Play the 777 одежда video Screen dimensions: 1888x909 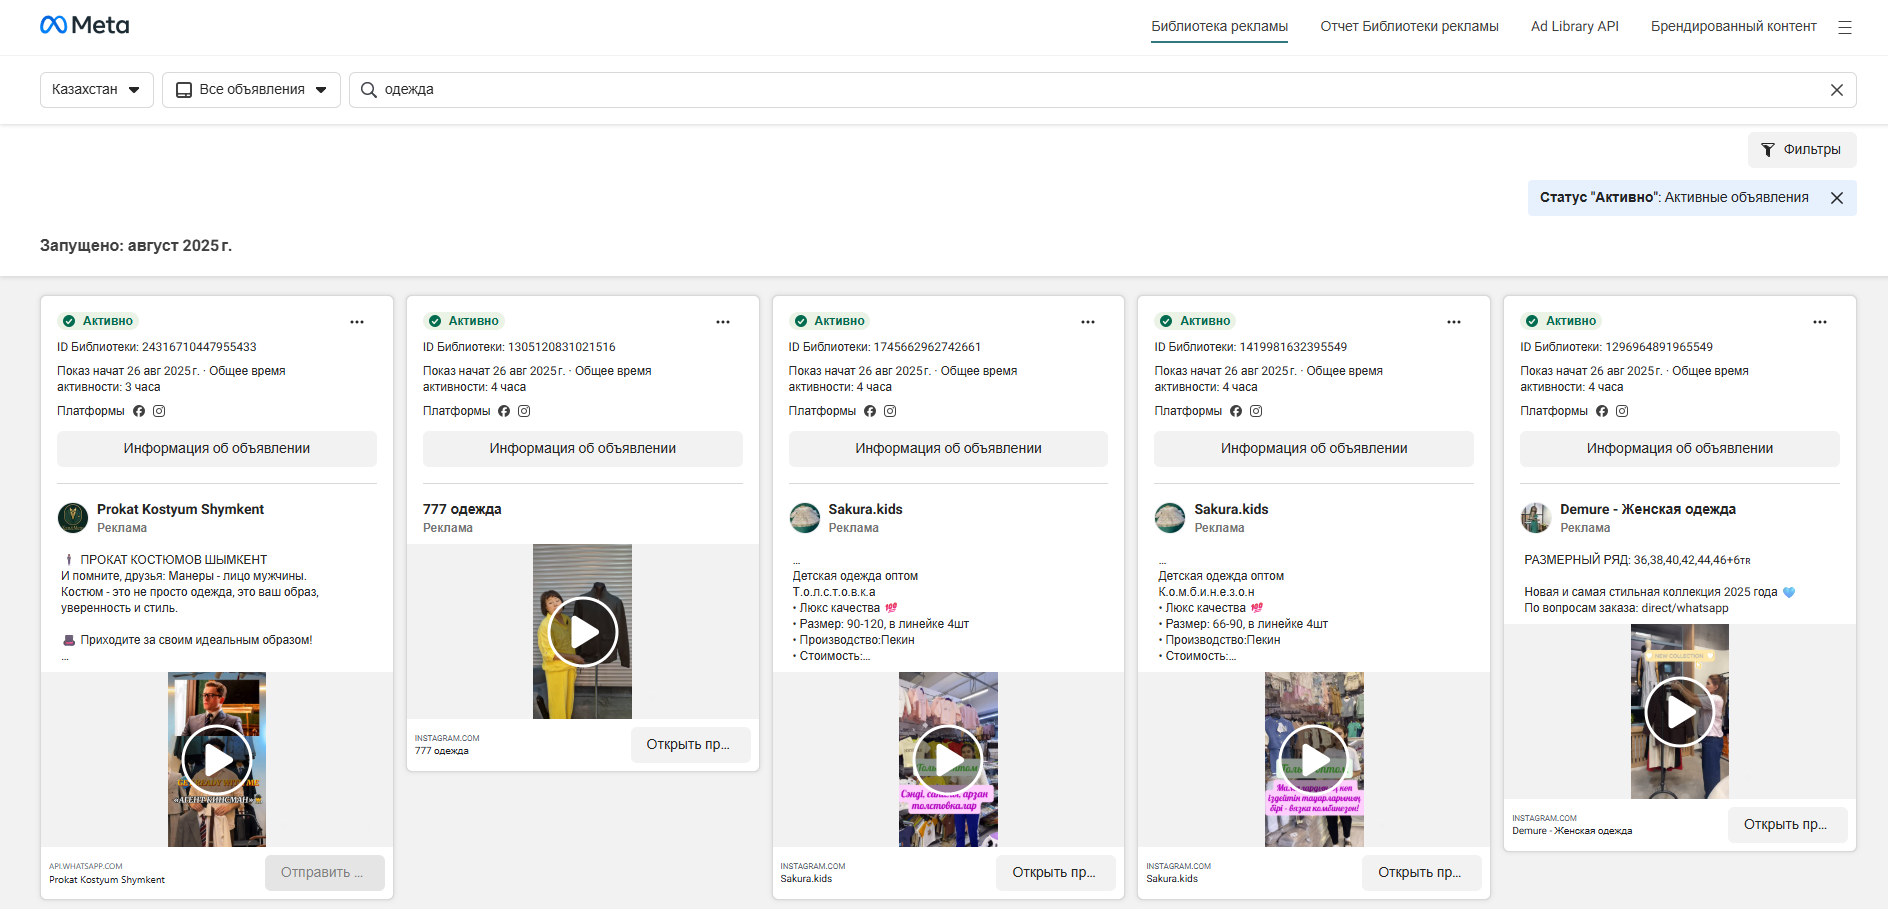pos(583,632)
